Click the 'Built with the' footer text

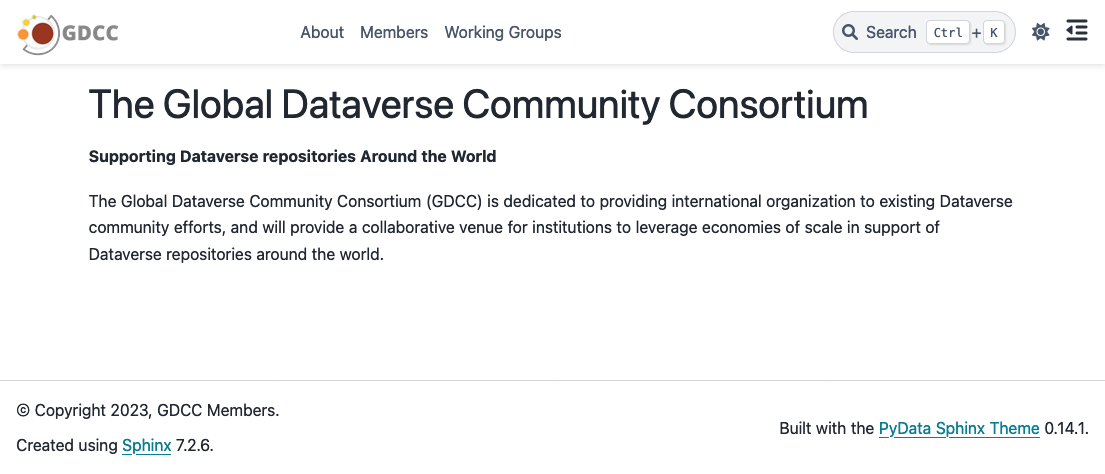coord(826,428)
